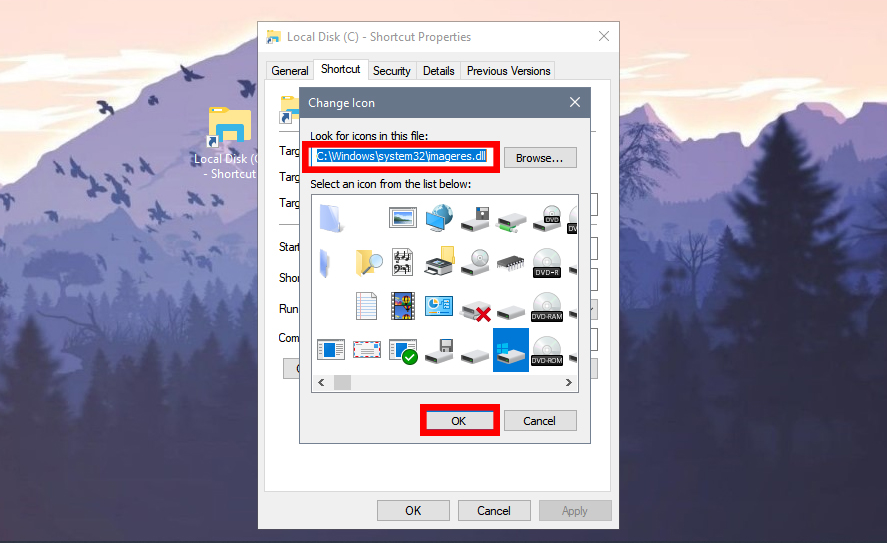Open the Security tab
The height and width of the screenshot is (543, 887).
391,71
